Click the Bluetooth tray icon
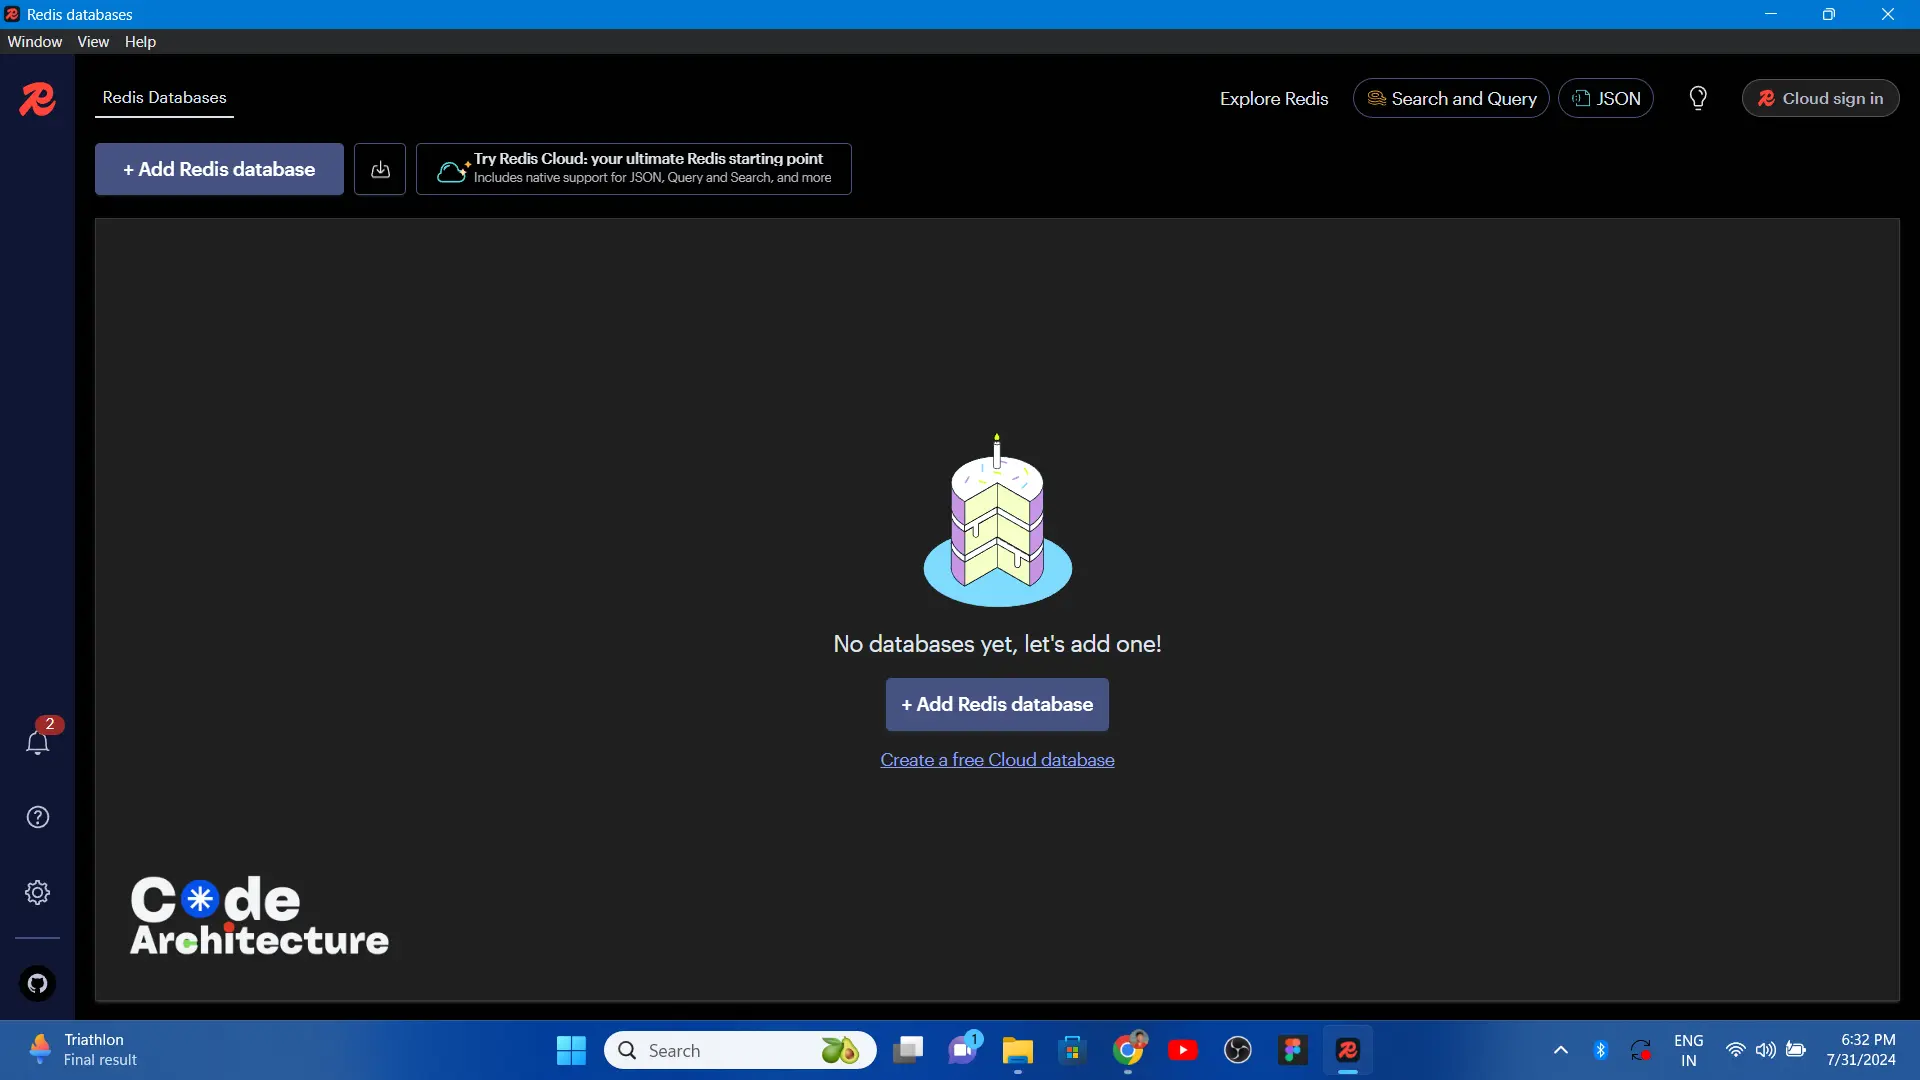This screenshot has height=1080, width=1920. [x=1600, y=1050]
